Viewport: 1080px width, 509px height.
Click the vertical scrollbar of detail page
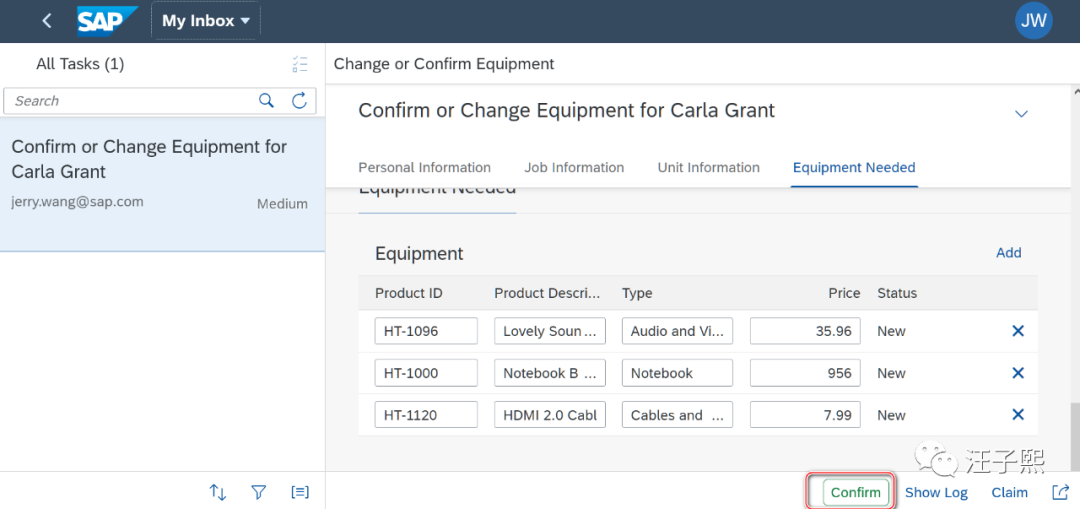coord(1074,436)
